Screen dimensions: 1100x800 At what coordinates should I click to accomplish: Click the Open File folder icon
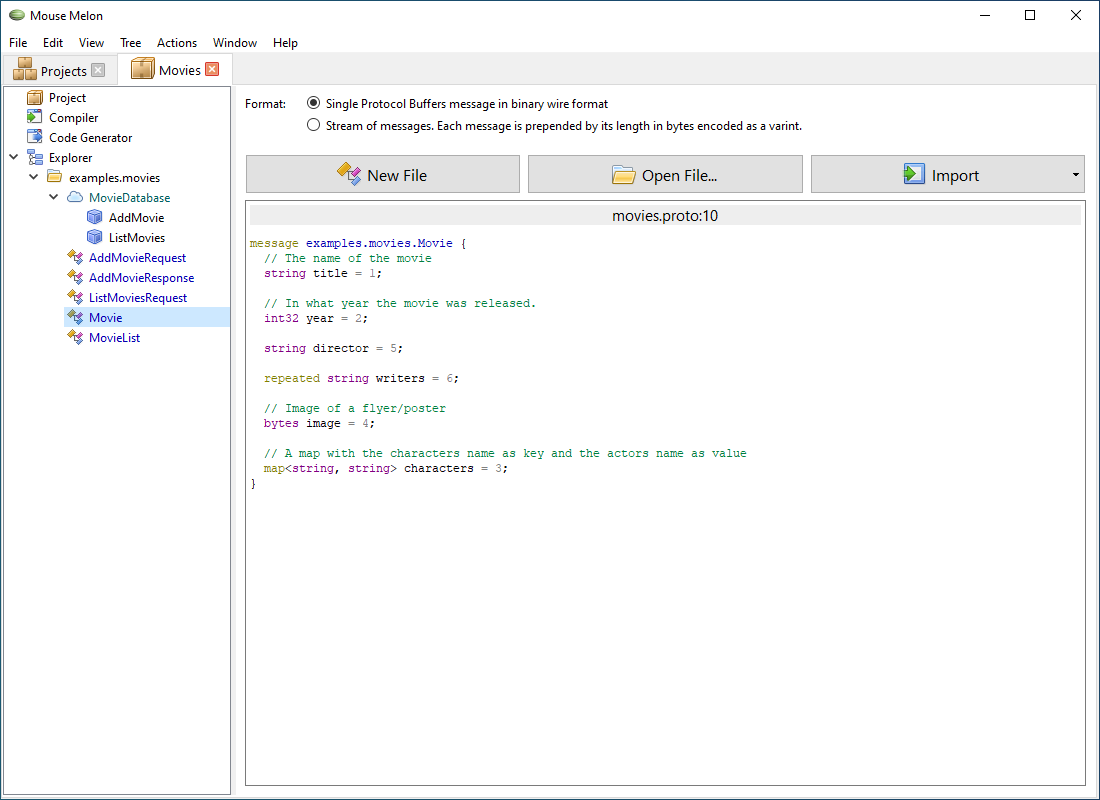[623, 175]
